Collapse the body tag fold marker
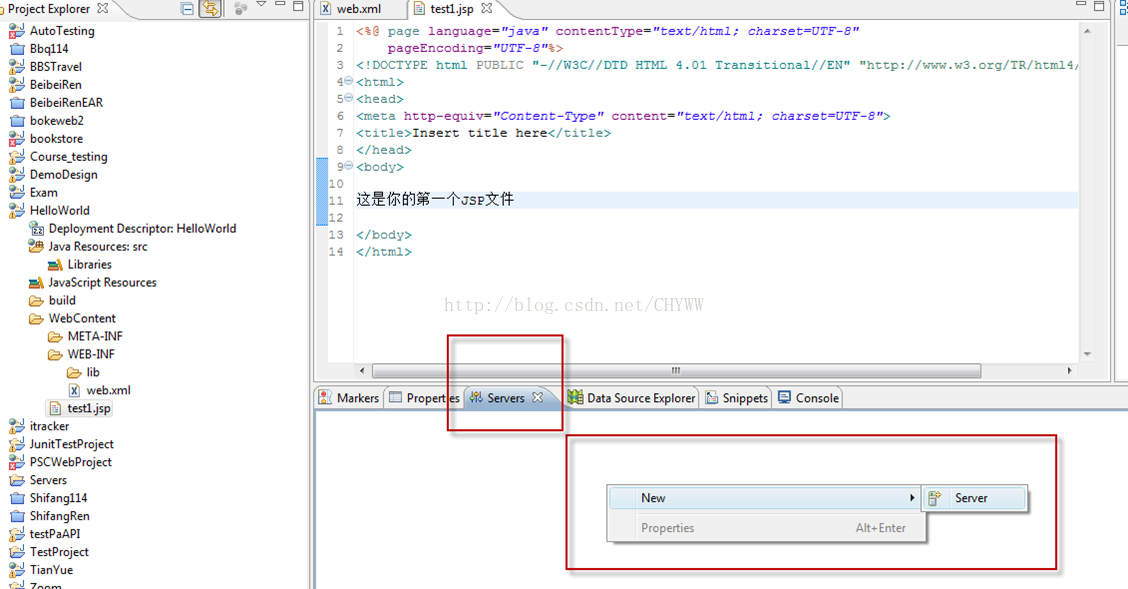 (x=349, y=166)
